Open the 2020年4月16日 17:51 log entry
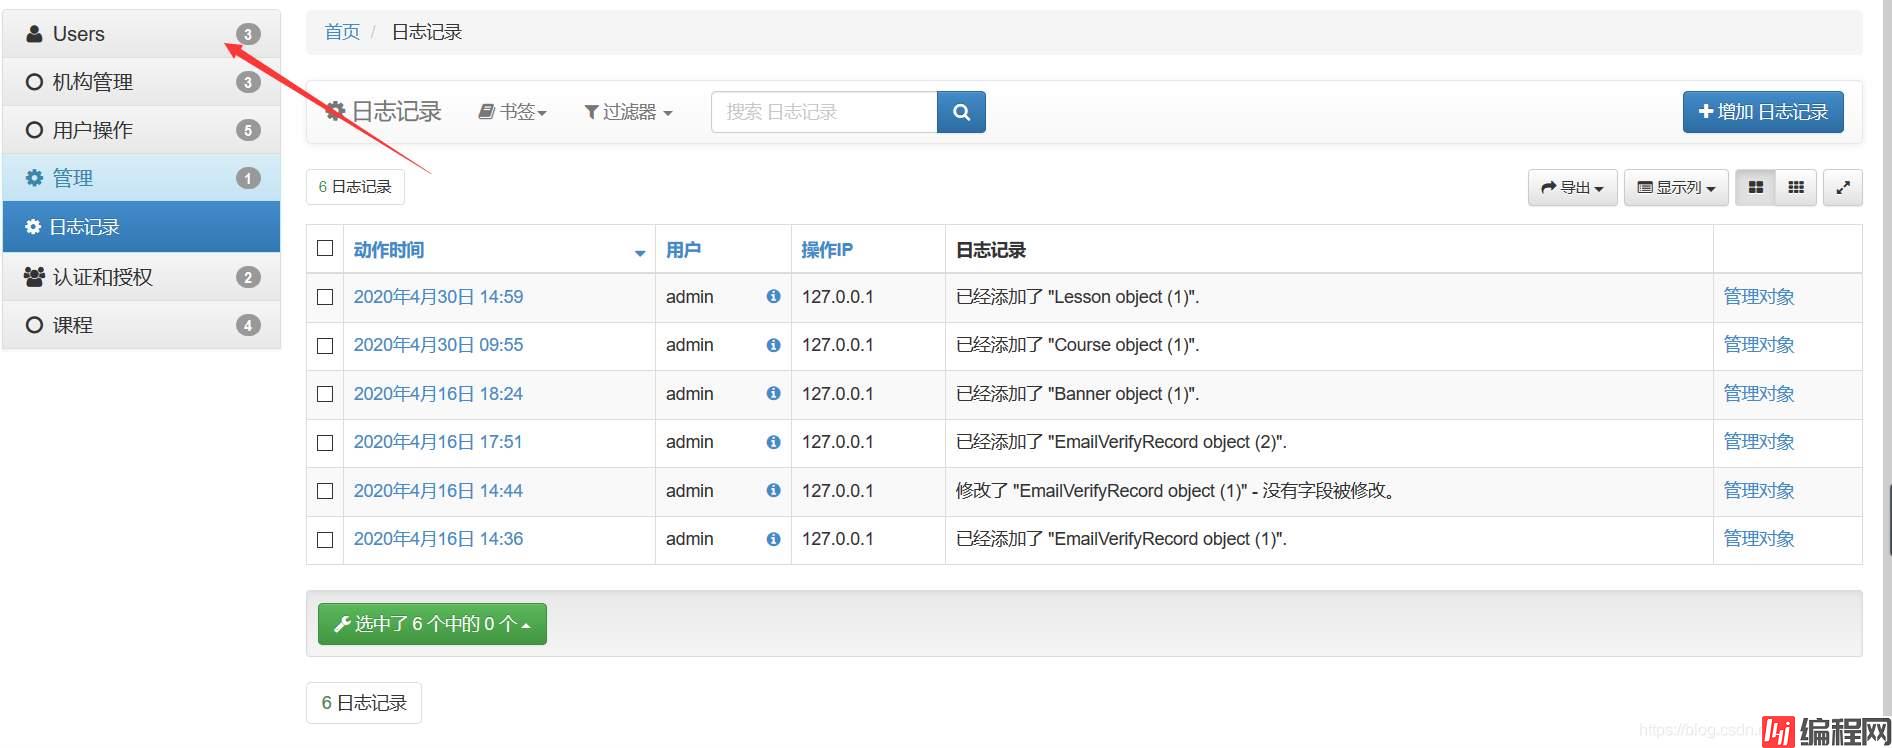The height and width of the screenshot is (748, 1892). point(438,442)
